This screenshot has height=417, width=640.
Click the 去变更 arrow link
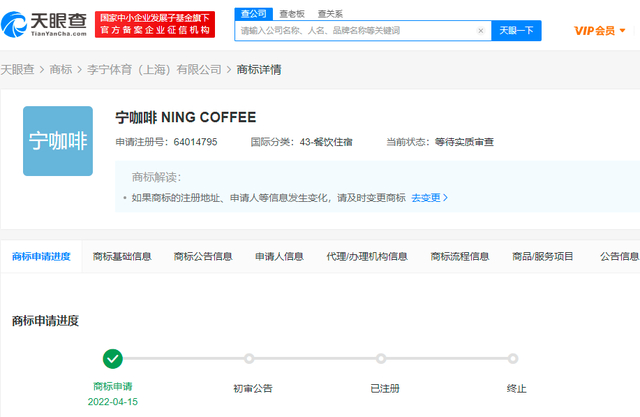pos(429,198)
